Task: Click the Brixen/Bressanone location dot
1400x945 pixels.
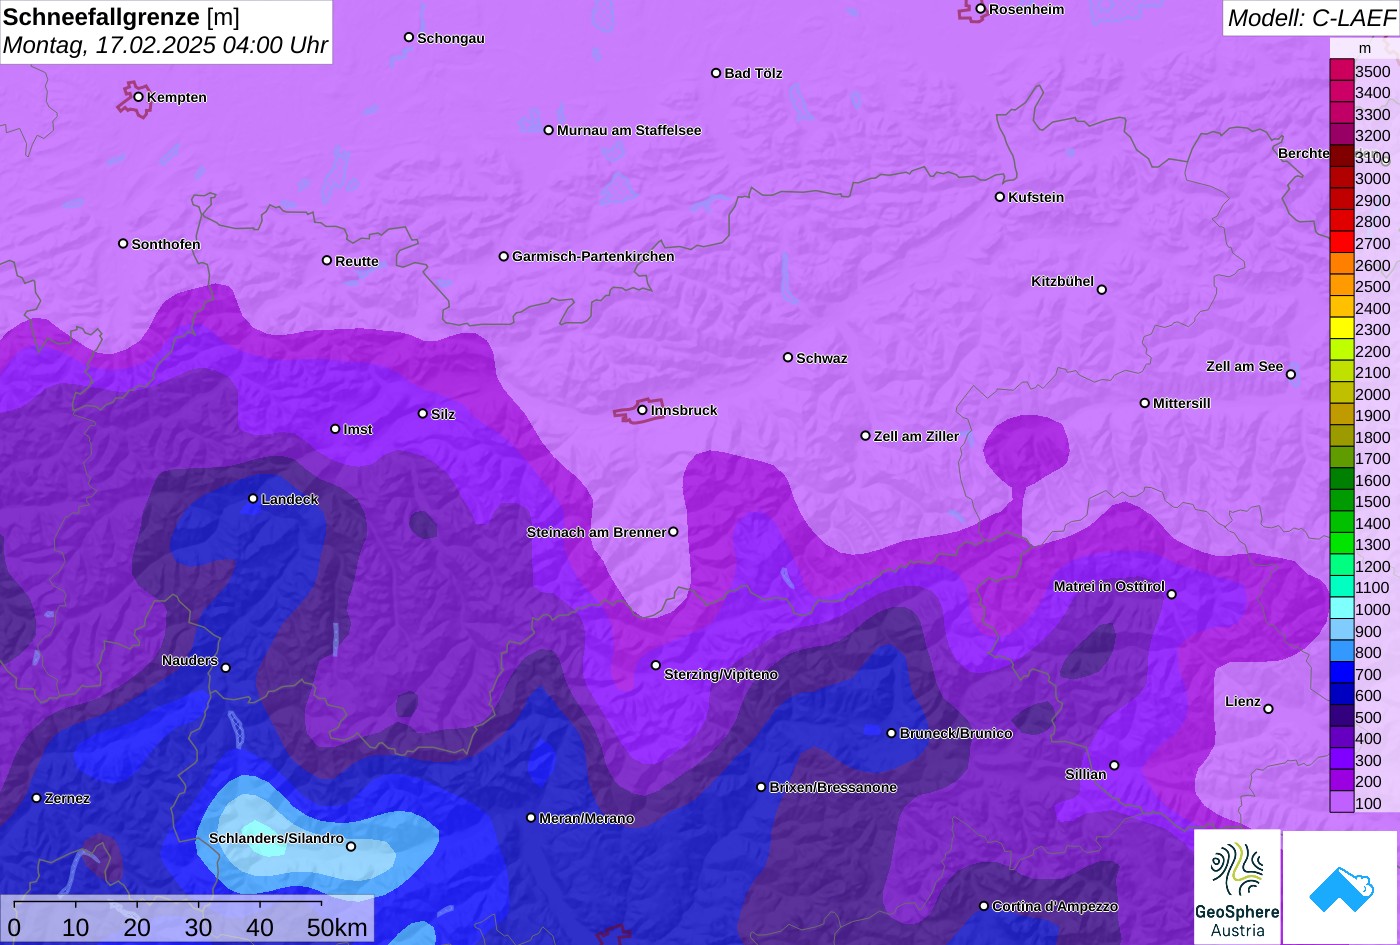Action: pyautogui.click(x=761, y=787)
